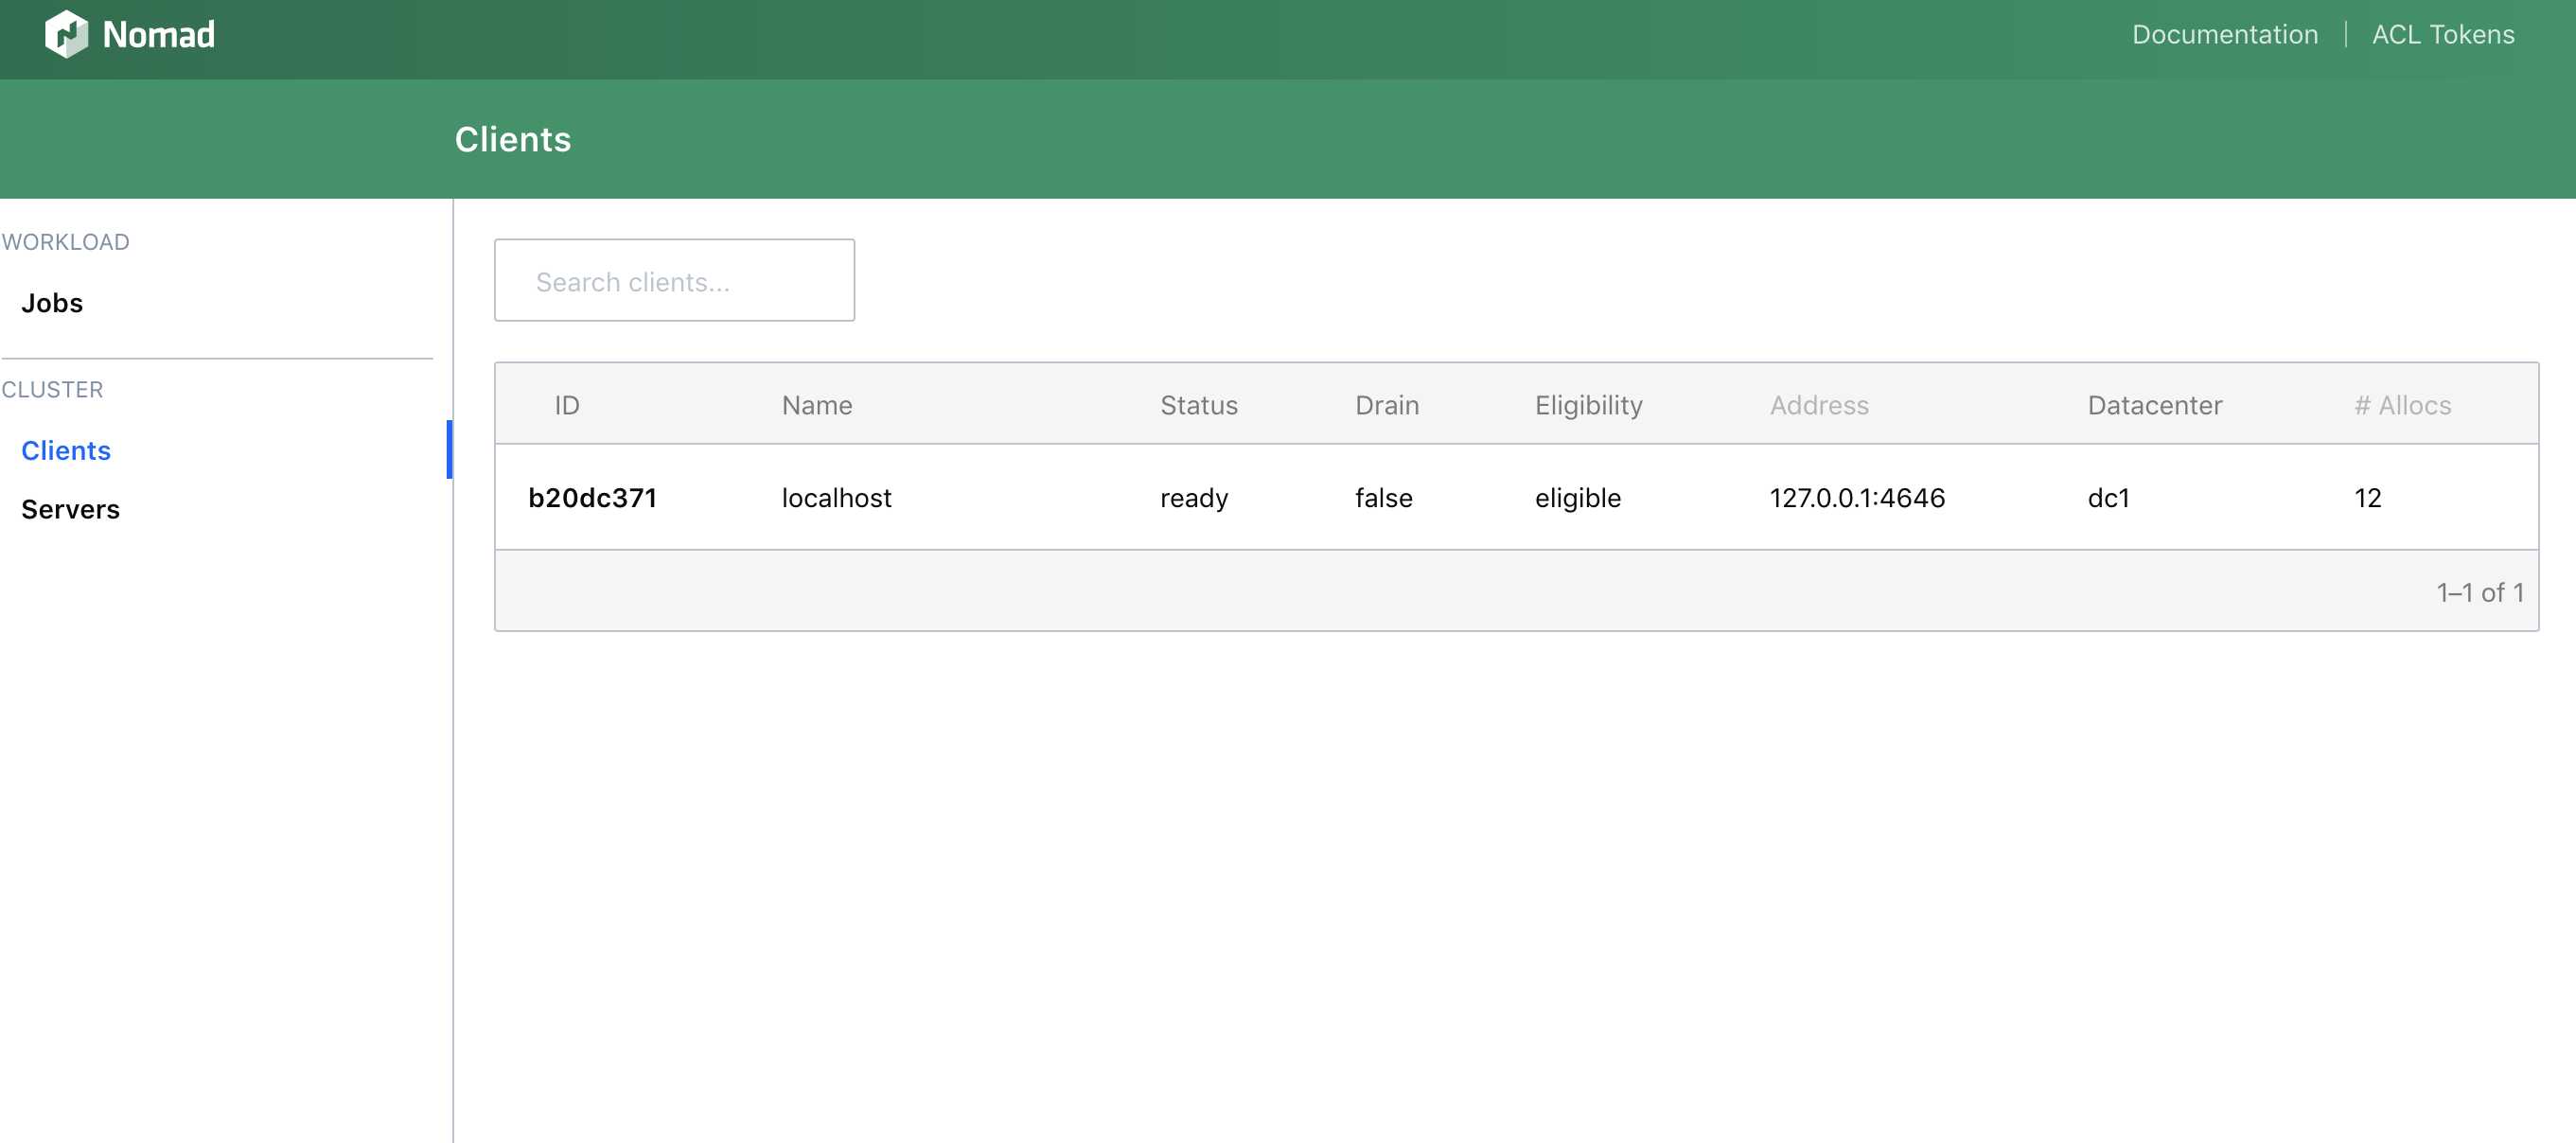Open the Documentation link
The image size is (2576, 1143).
tap(2224, 34)
